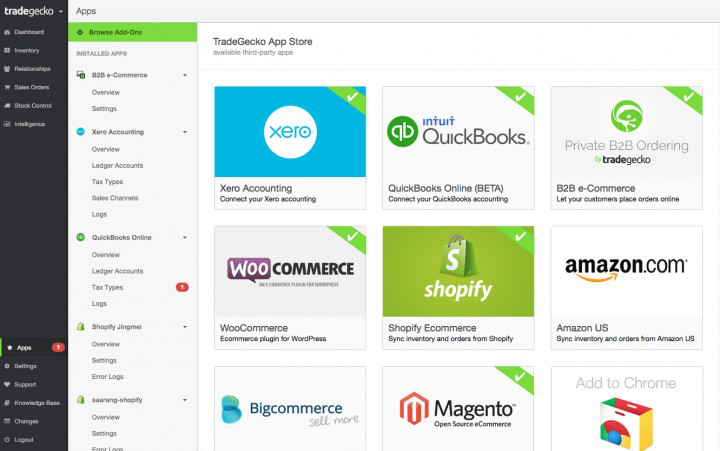Image resolution: width=720 pixels, height=451 pixels.
Task: Click the Relationships people icon
Action: click(x=7, y=69)
